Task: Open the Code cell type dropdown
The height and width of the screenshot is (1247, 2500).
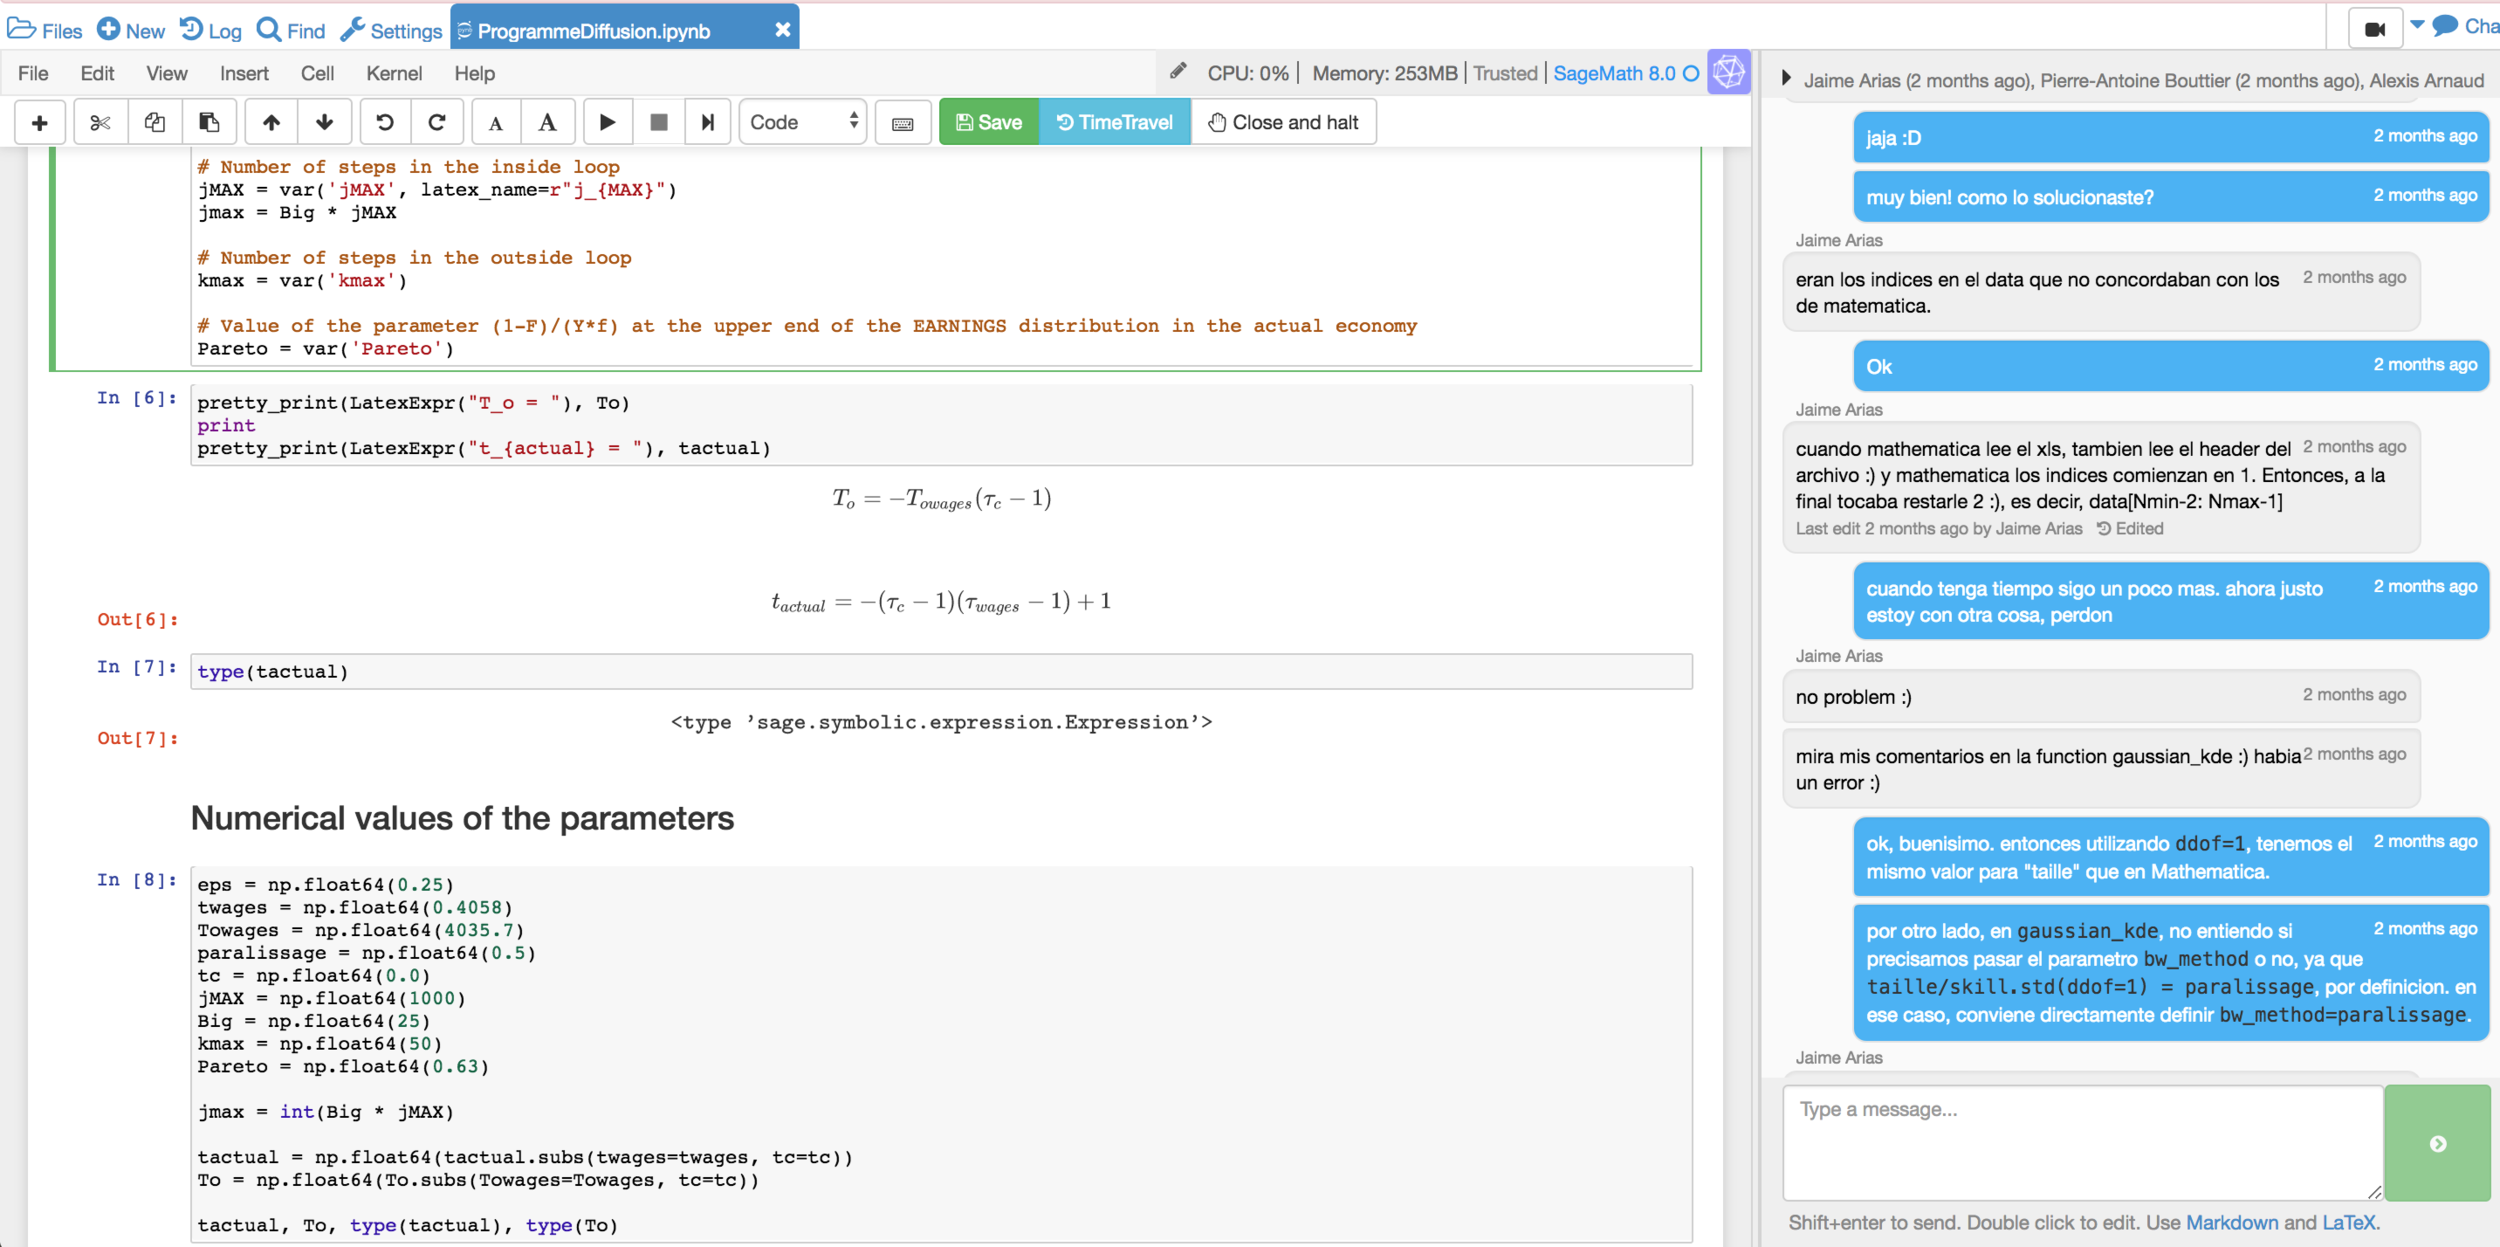Action: pyautogui.click(x=802, y=122)
